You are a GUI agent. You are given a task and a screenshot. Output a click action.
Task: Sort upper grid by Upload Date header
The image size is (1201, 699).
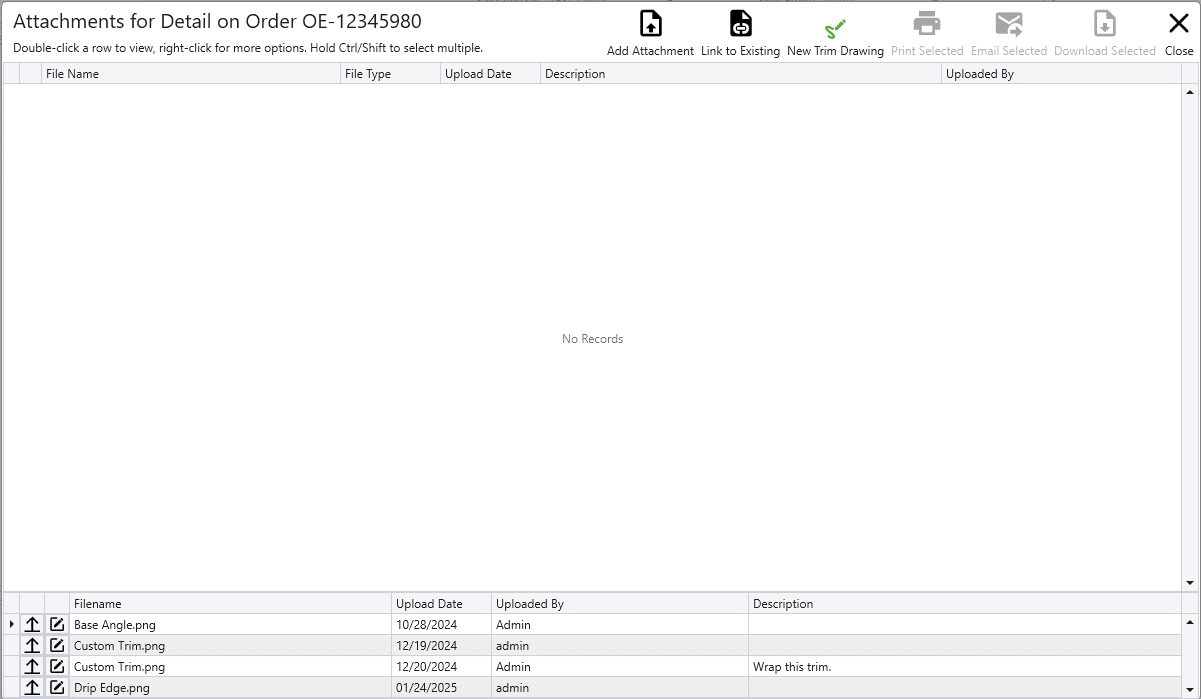[x=491, y=74]
